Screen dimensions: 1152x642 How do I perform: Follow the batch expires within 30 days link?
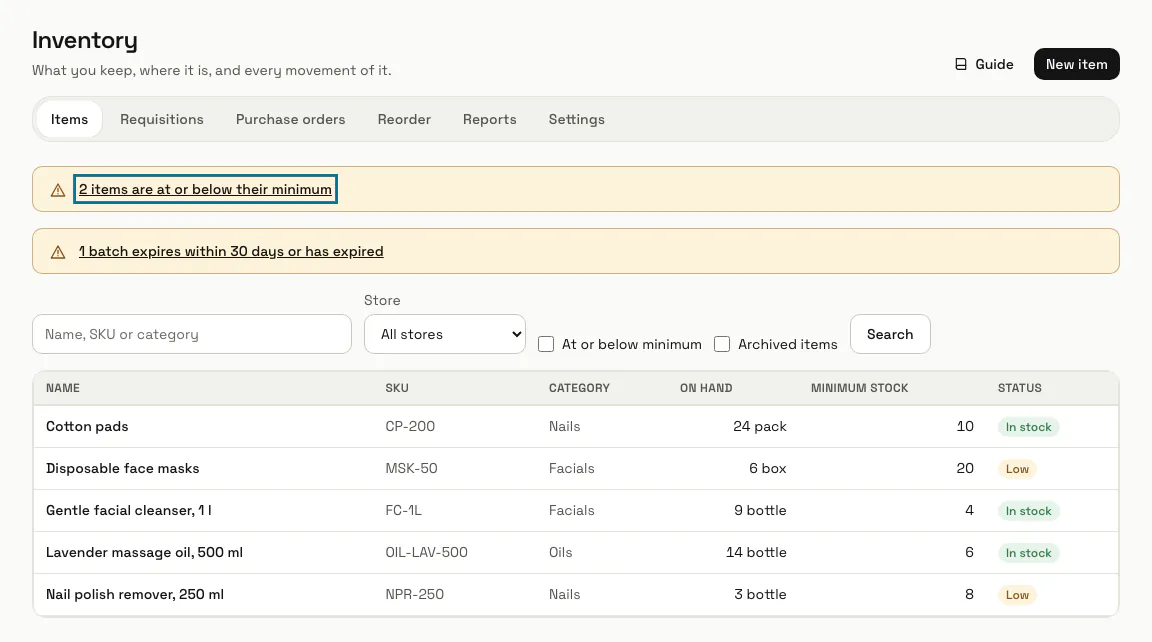(x=231, y=251)
